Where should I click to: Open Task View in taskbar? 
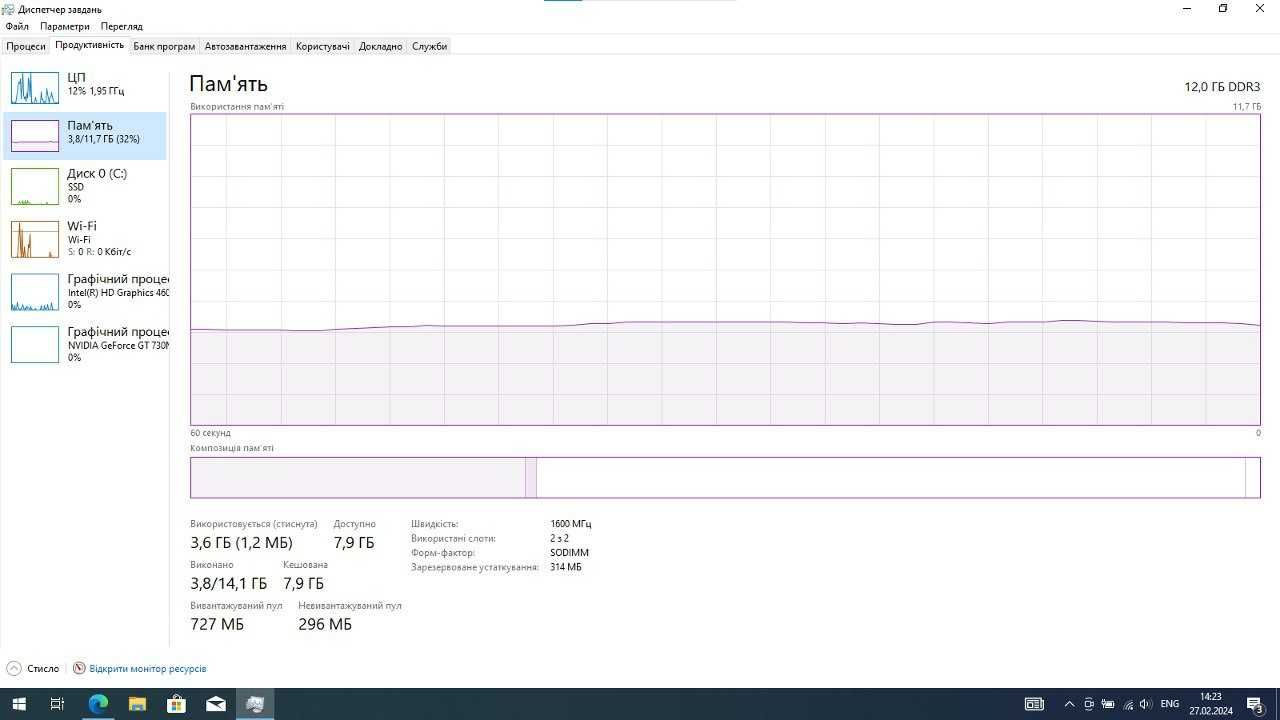(57, 704)
